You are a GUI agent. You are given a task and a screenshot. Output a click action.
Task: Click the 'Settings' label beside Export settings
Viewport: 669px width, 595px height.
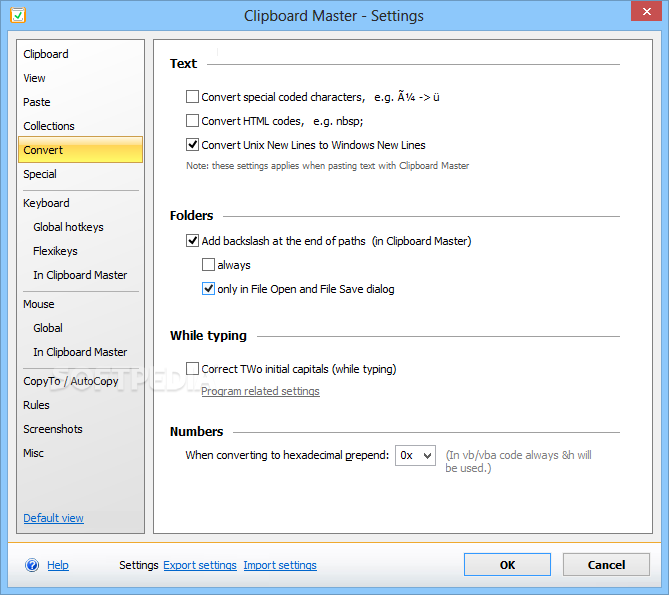coord(139,565)
